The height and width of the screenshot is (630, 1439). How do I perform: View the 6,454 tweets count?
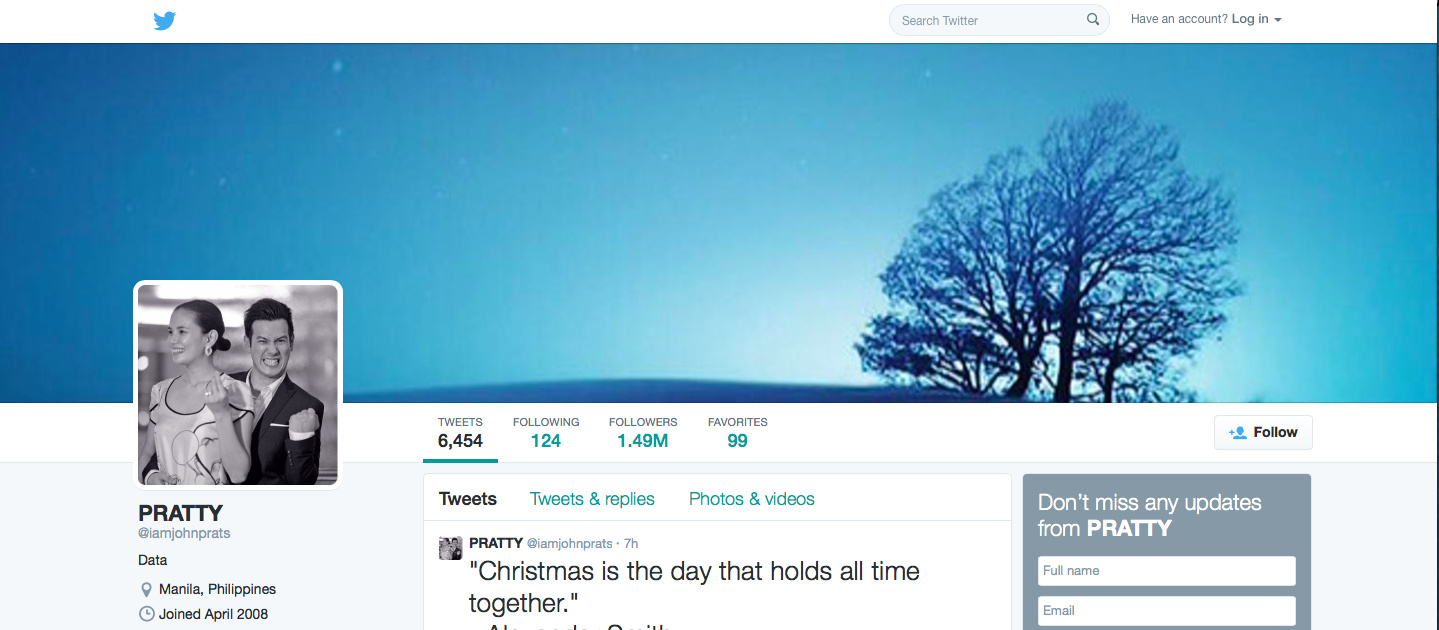460,433
